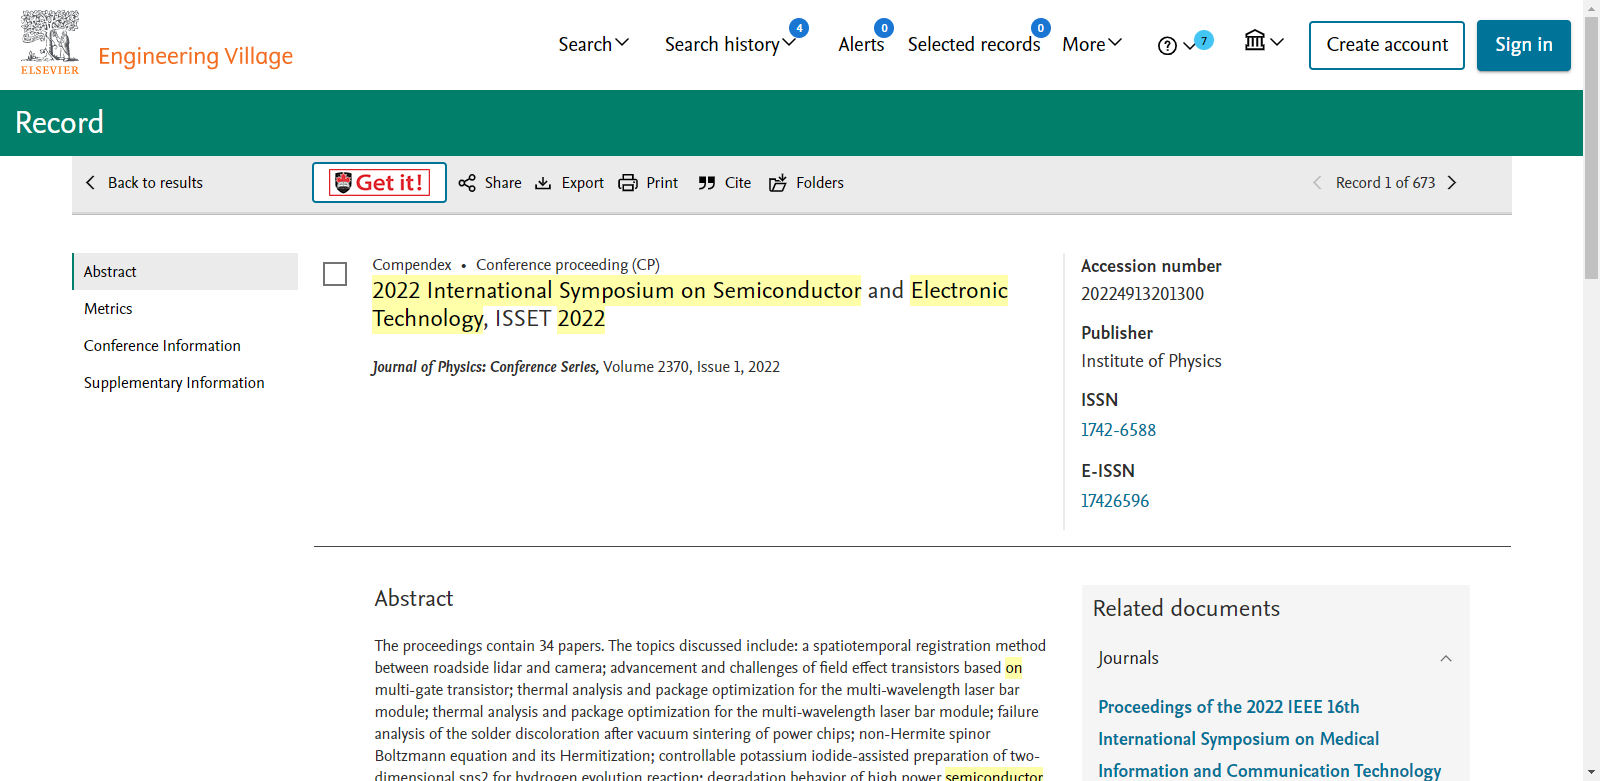Click the Share icon
The image size is (1600, 781).
(x=467, y=183)
